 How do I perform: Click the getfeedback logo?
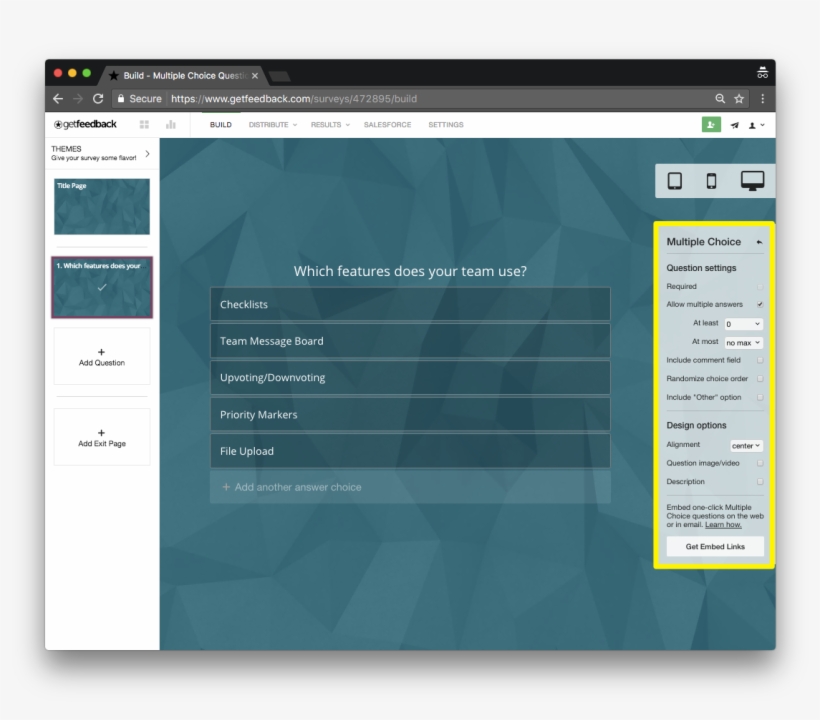[x=85, y=124]
